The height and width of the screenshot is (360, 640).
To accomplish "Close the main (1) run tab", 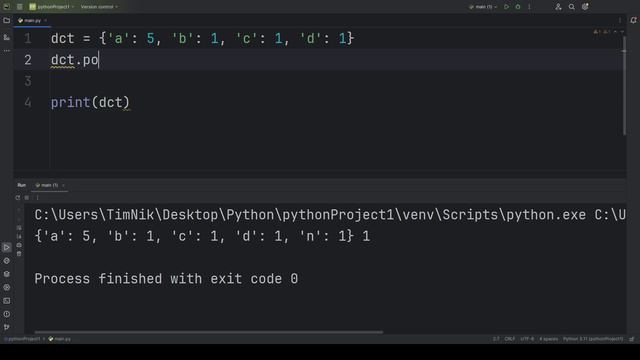I will (x=63, y=185).
